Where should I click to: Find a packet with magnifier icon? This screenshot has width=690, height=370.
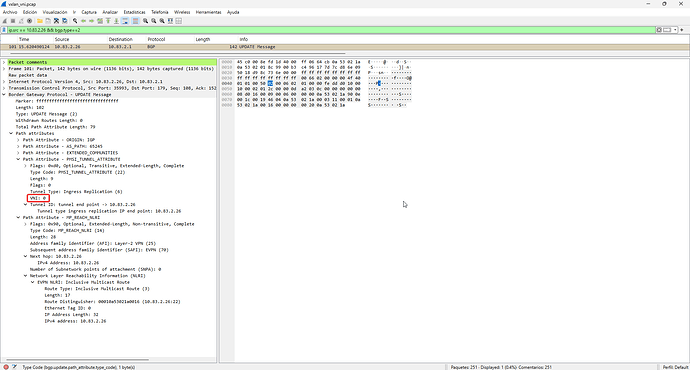[75, 21]
